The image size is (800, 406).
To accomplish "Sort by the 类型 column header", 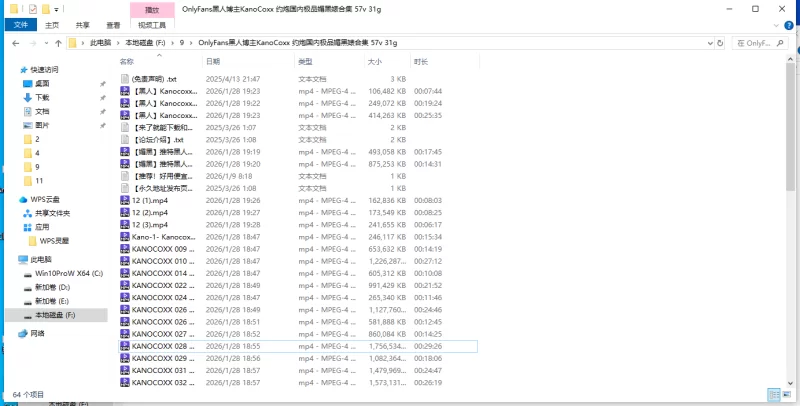I will click(305, 62).
